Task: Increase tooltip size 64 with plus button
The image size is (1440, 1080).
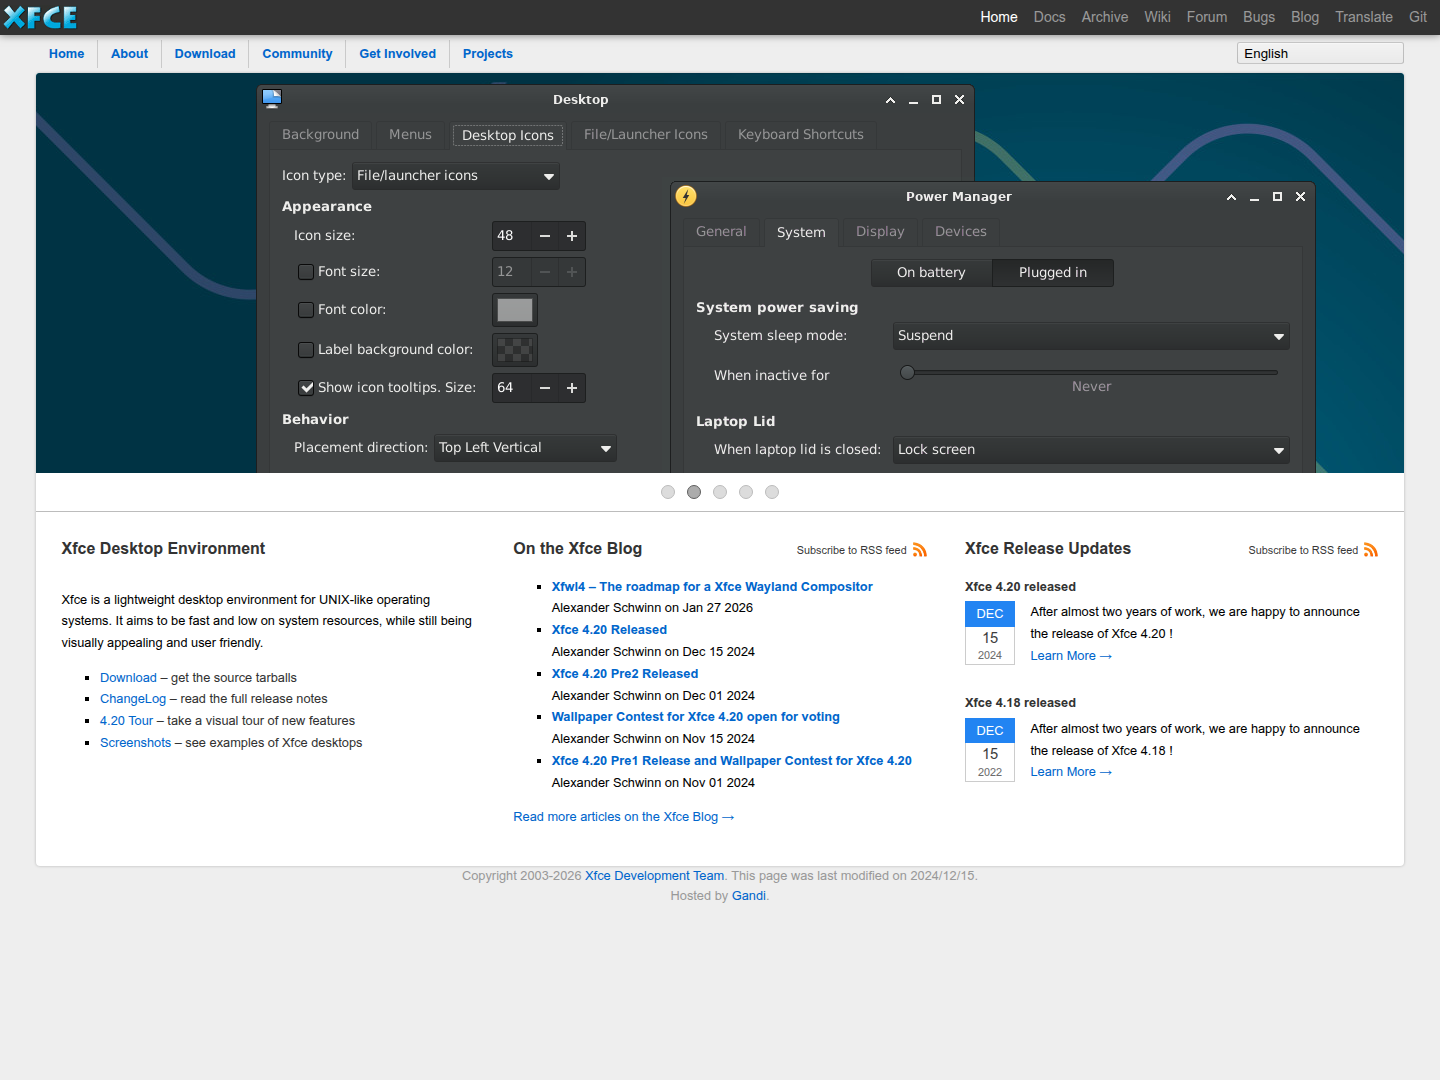Action: coord(572,388)
